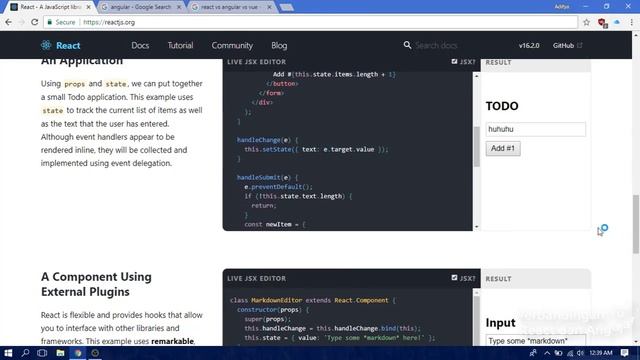Switch to the react vs angular vs vue tab
Image resolution: width=640 pixels, height=360 pixels.
[230, 7]
